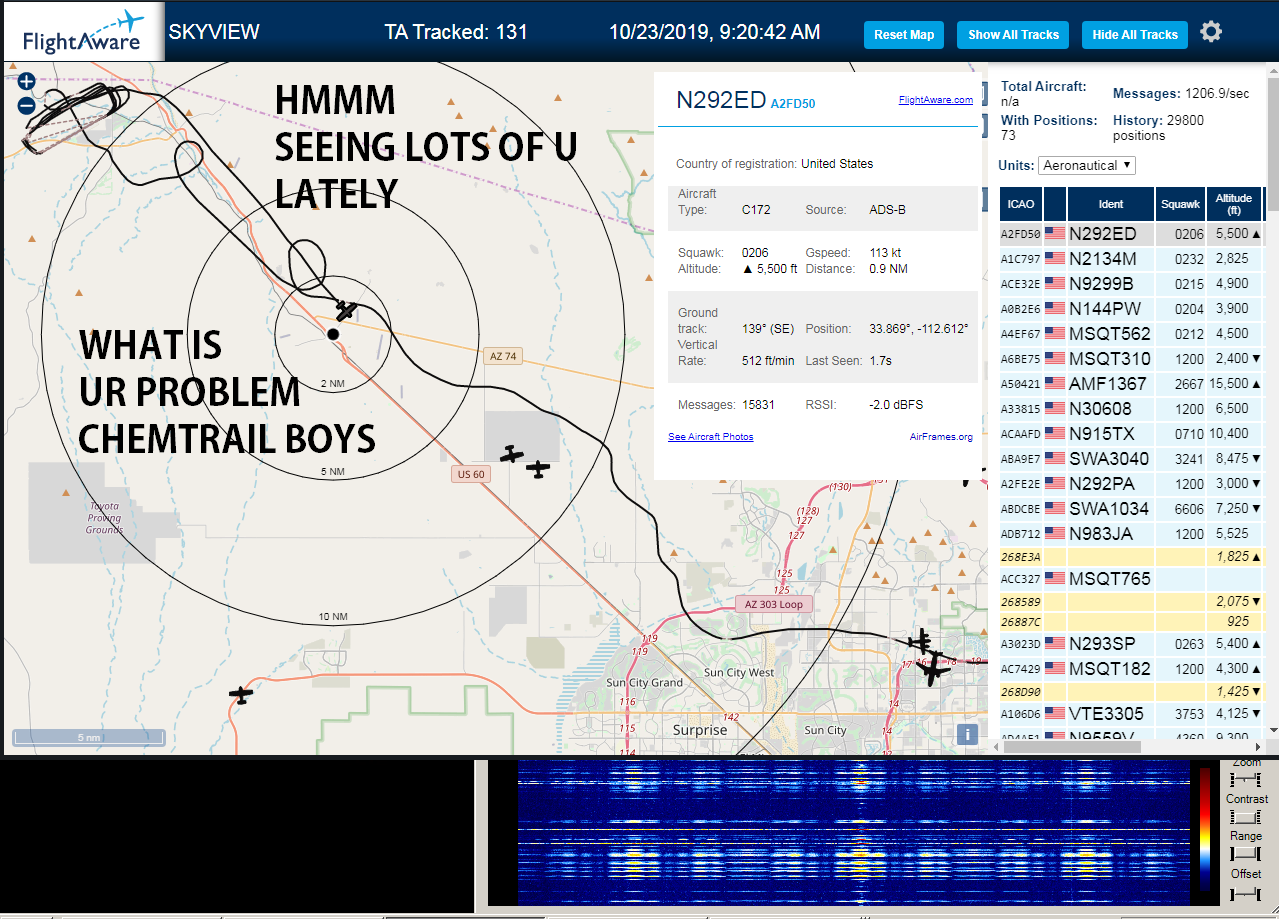
Task: Sort by the flag column header
Action: (1055, 204)
